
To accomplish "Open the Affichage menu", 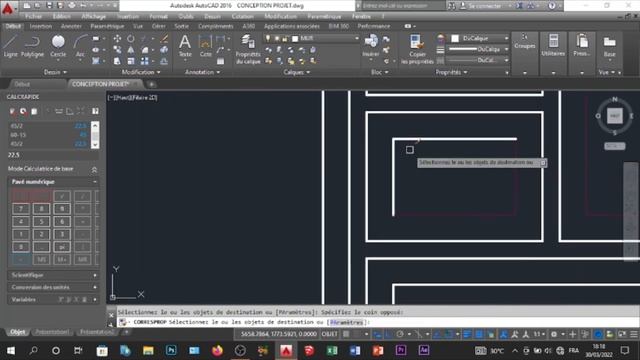I will click(93, 16).
